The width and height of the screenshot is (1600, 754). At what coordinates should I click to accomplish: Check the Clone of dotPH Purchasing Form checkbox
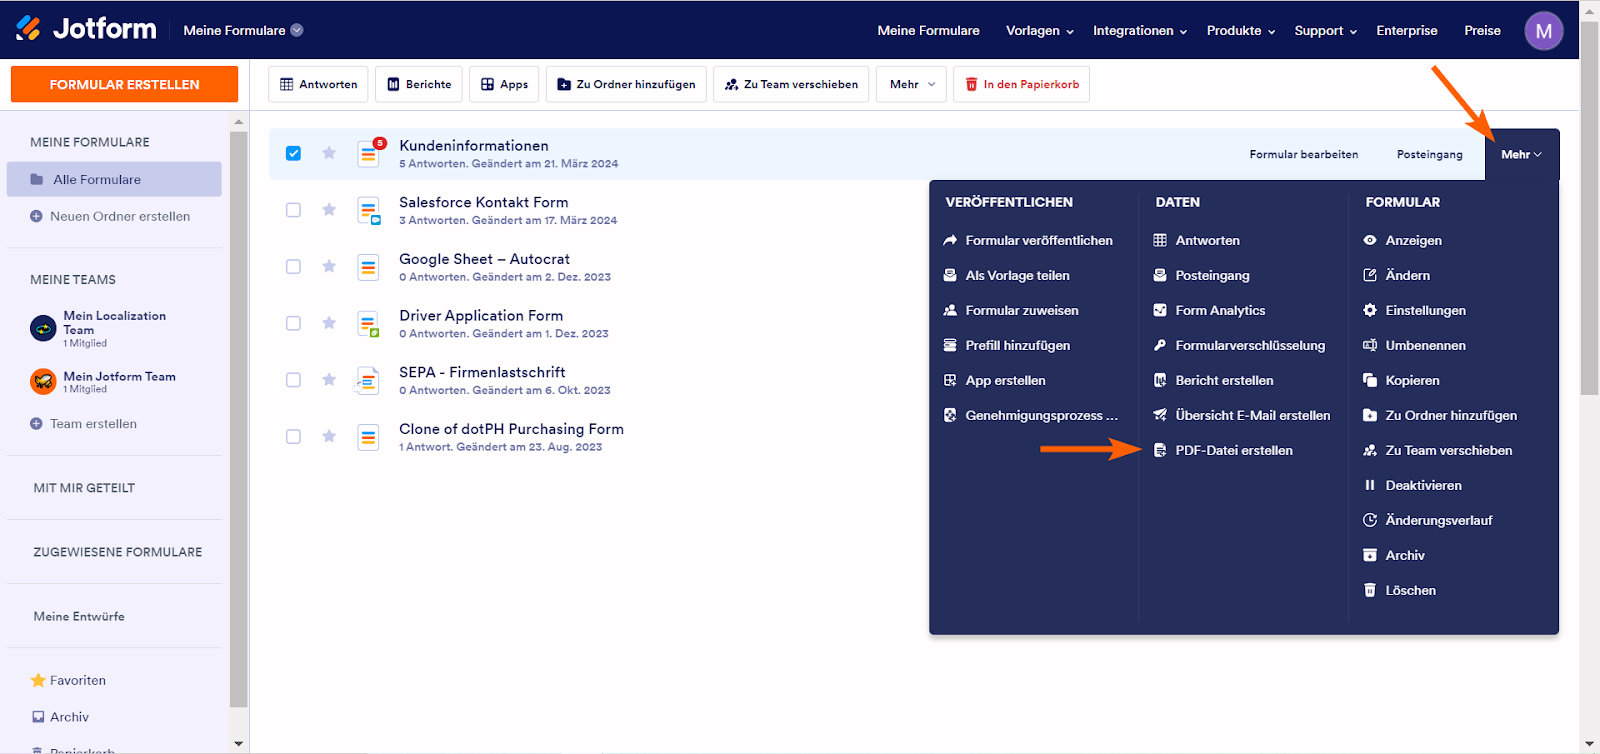[293, 437]
